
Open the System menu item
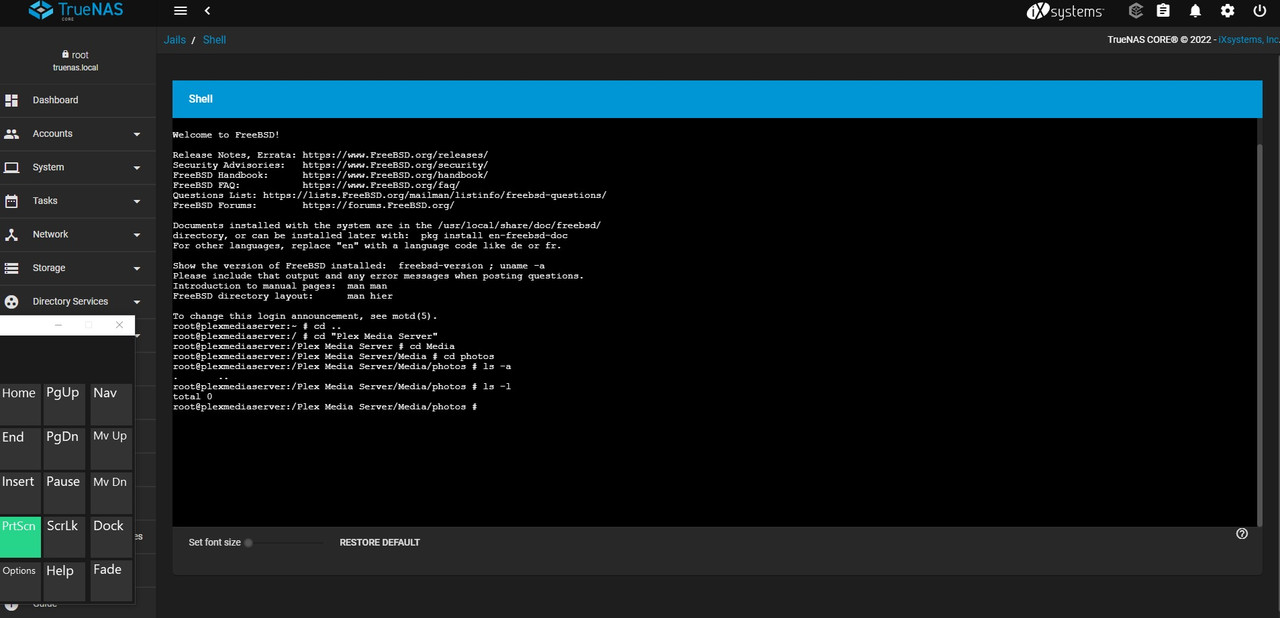tap(78, 167)
